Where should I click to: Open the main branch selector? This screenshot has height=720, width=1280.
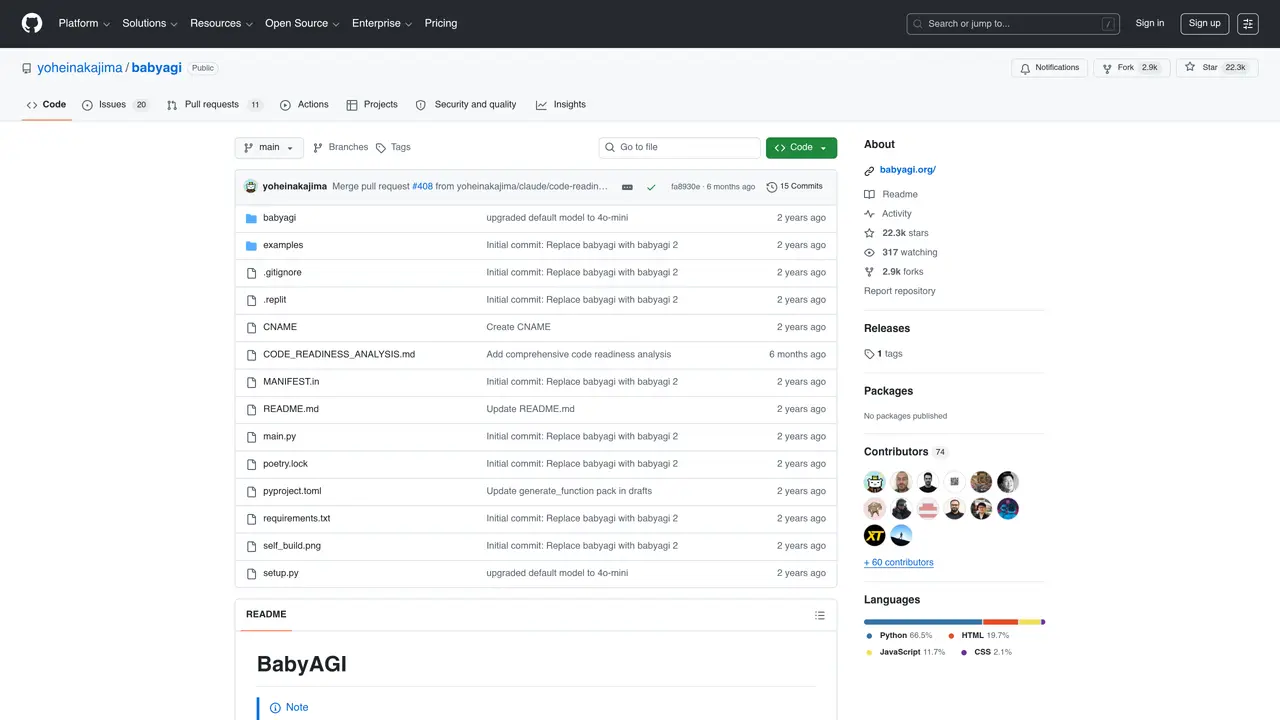[269, 148]
